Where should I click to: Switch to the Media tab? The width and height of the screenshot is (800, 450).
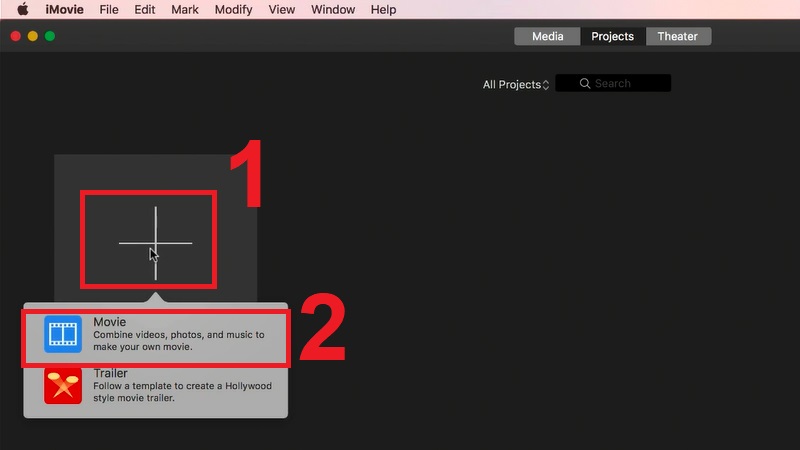547,36
